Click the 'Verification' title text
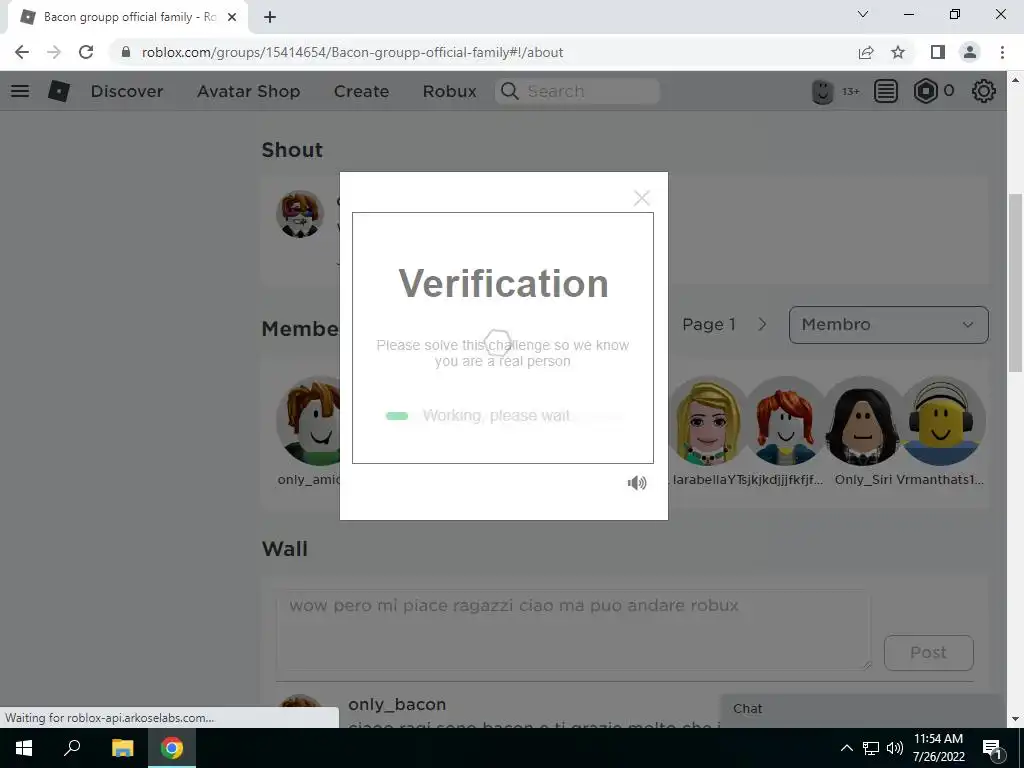The width and height of the screenshot is (1024, 768). (x=503, y=283)
